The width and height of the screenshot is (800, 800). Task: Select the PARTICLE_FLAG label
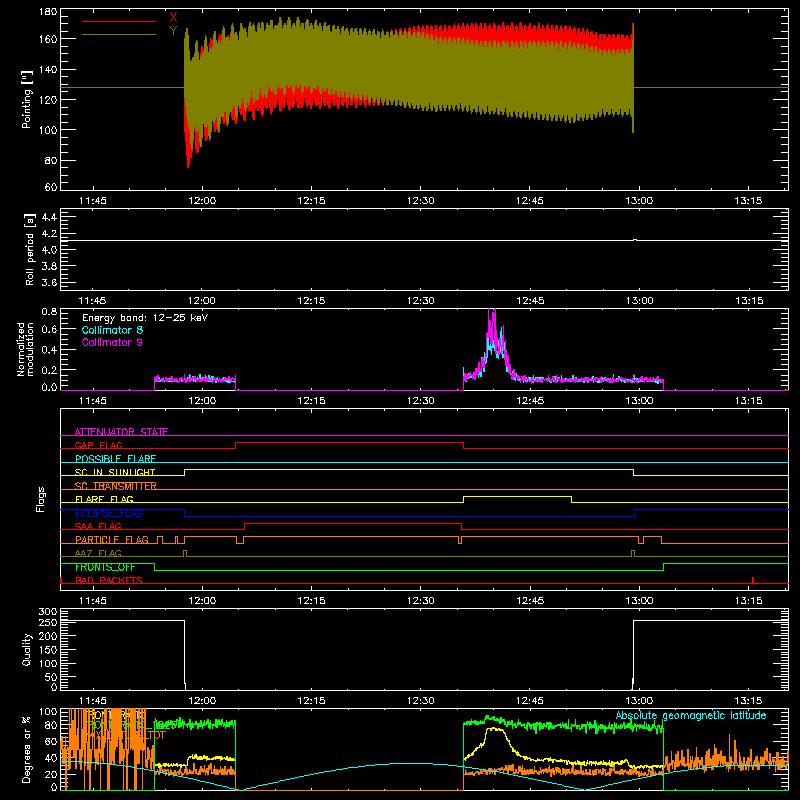[x=112, y=539]
